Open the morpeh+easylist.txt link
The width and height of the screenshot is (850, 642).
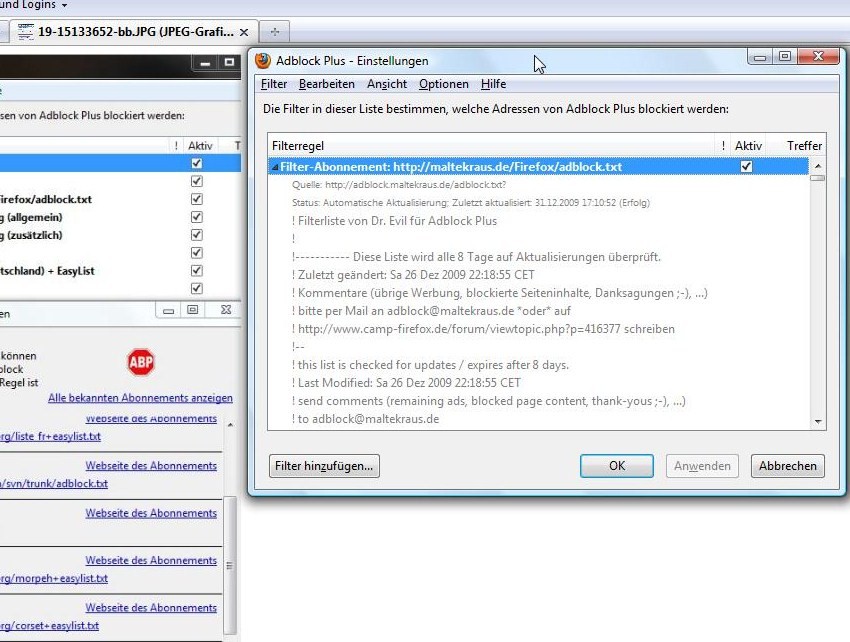tap(54, 579)
